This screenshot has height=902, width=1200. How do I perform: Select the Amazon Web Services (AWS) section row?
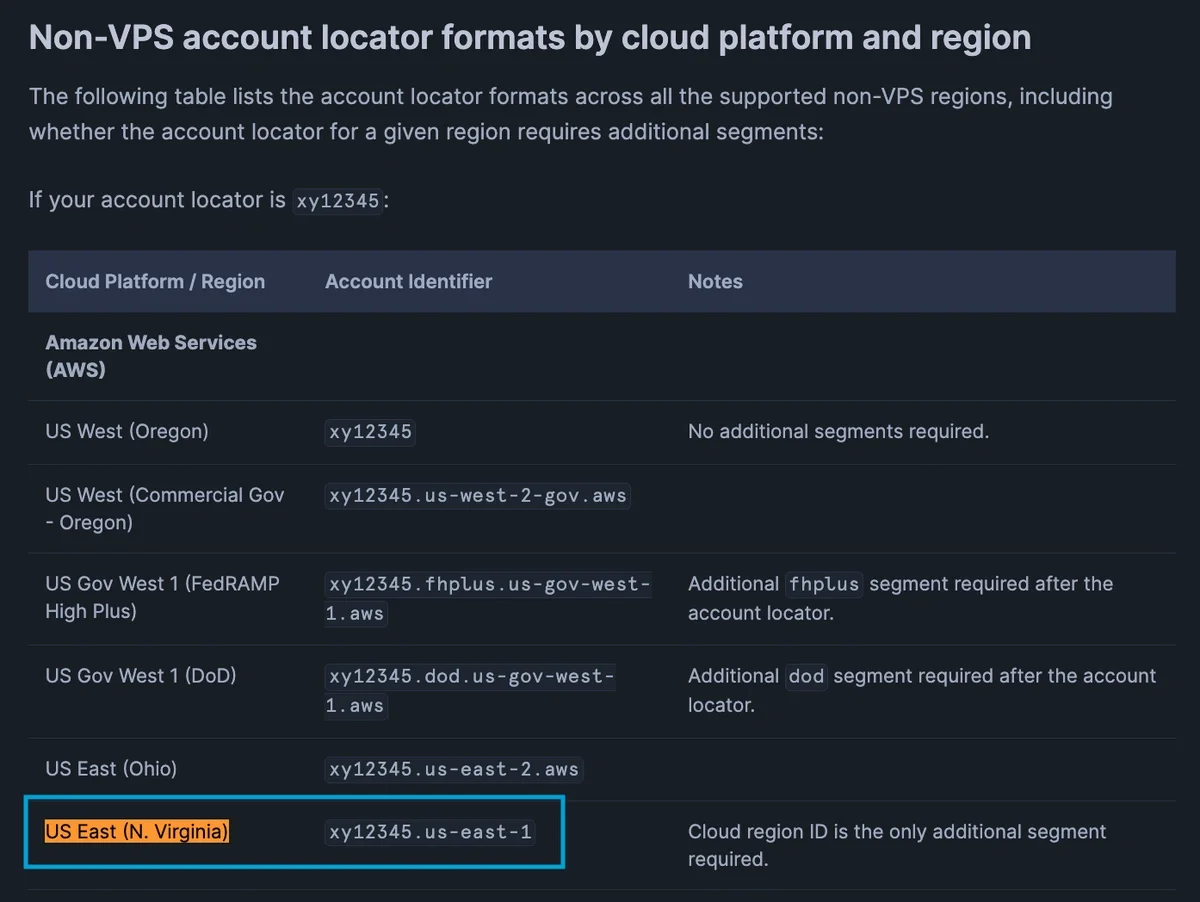tap(151, 356)
